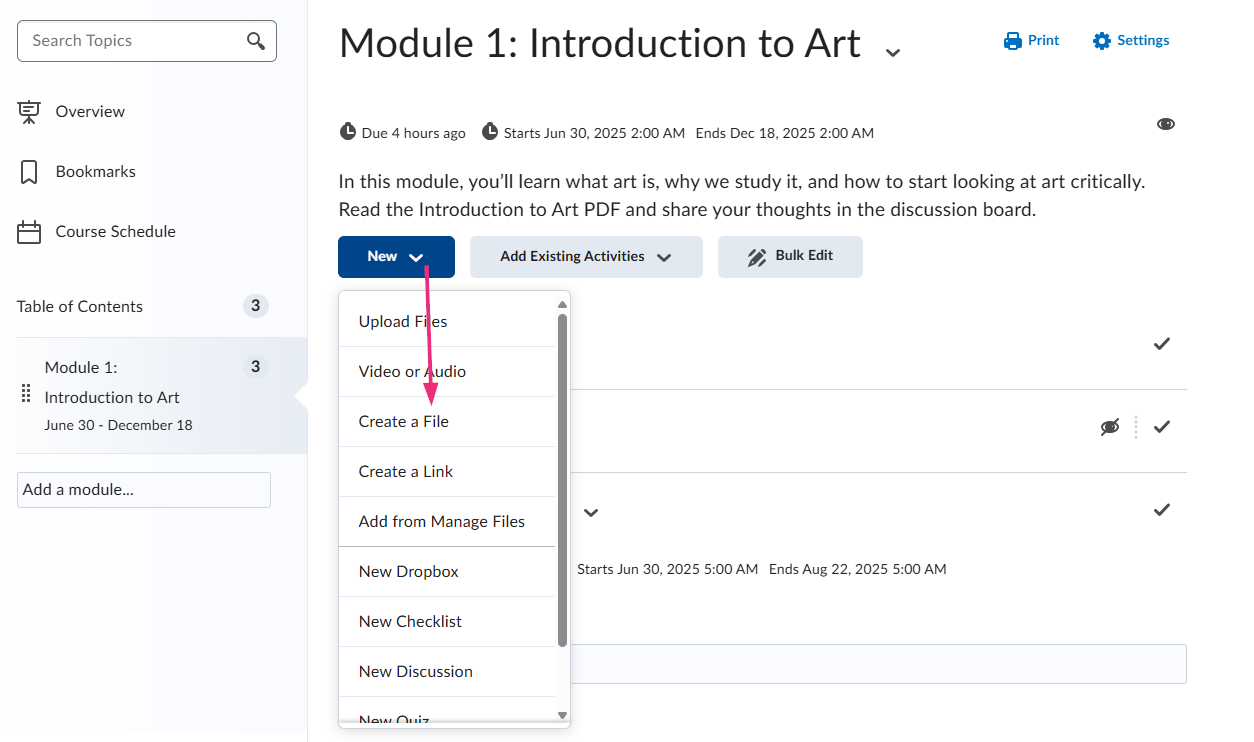Open the Add Existing Activities dropdown
This screenshot has height=742, width=1254.
(x=586, y=257)
